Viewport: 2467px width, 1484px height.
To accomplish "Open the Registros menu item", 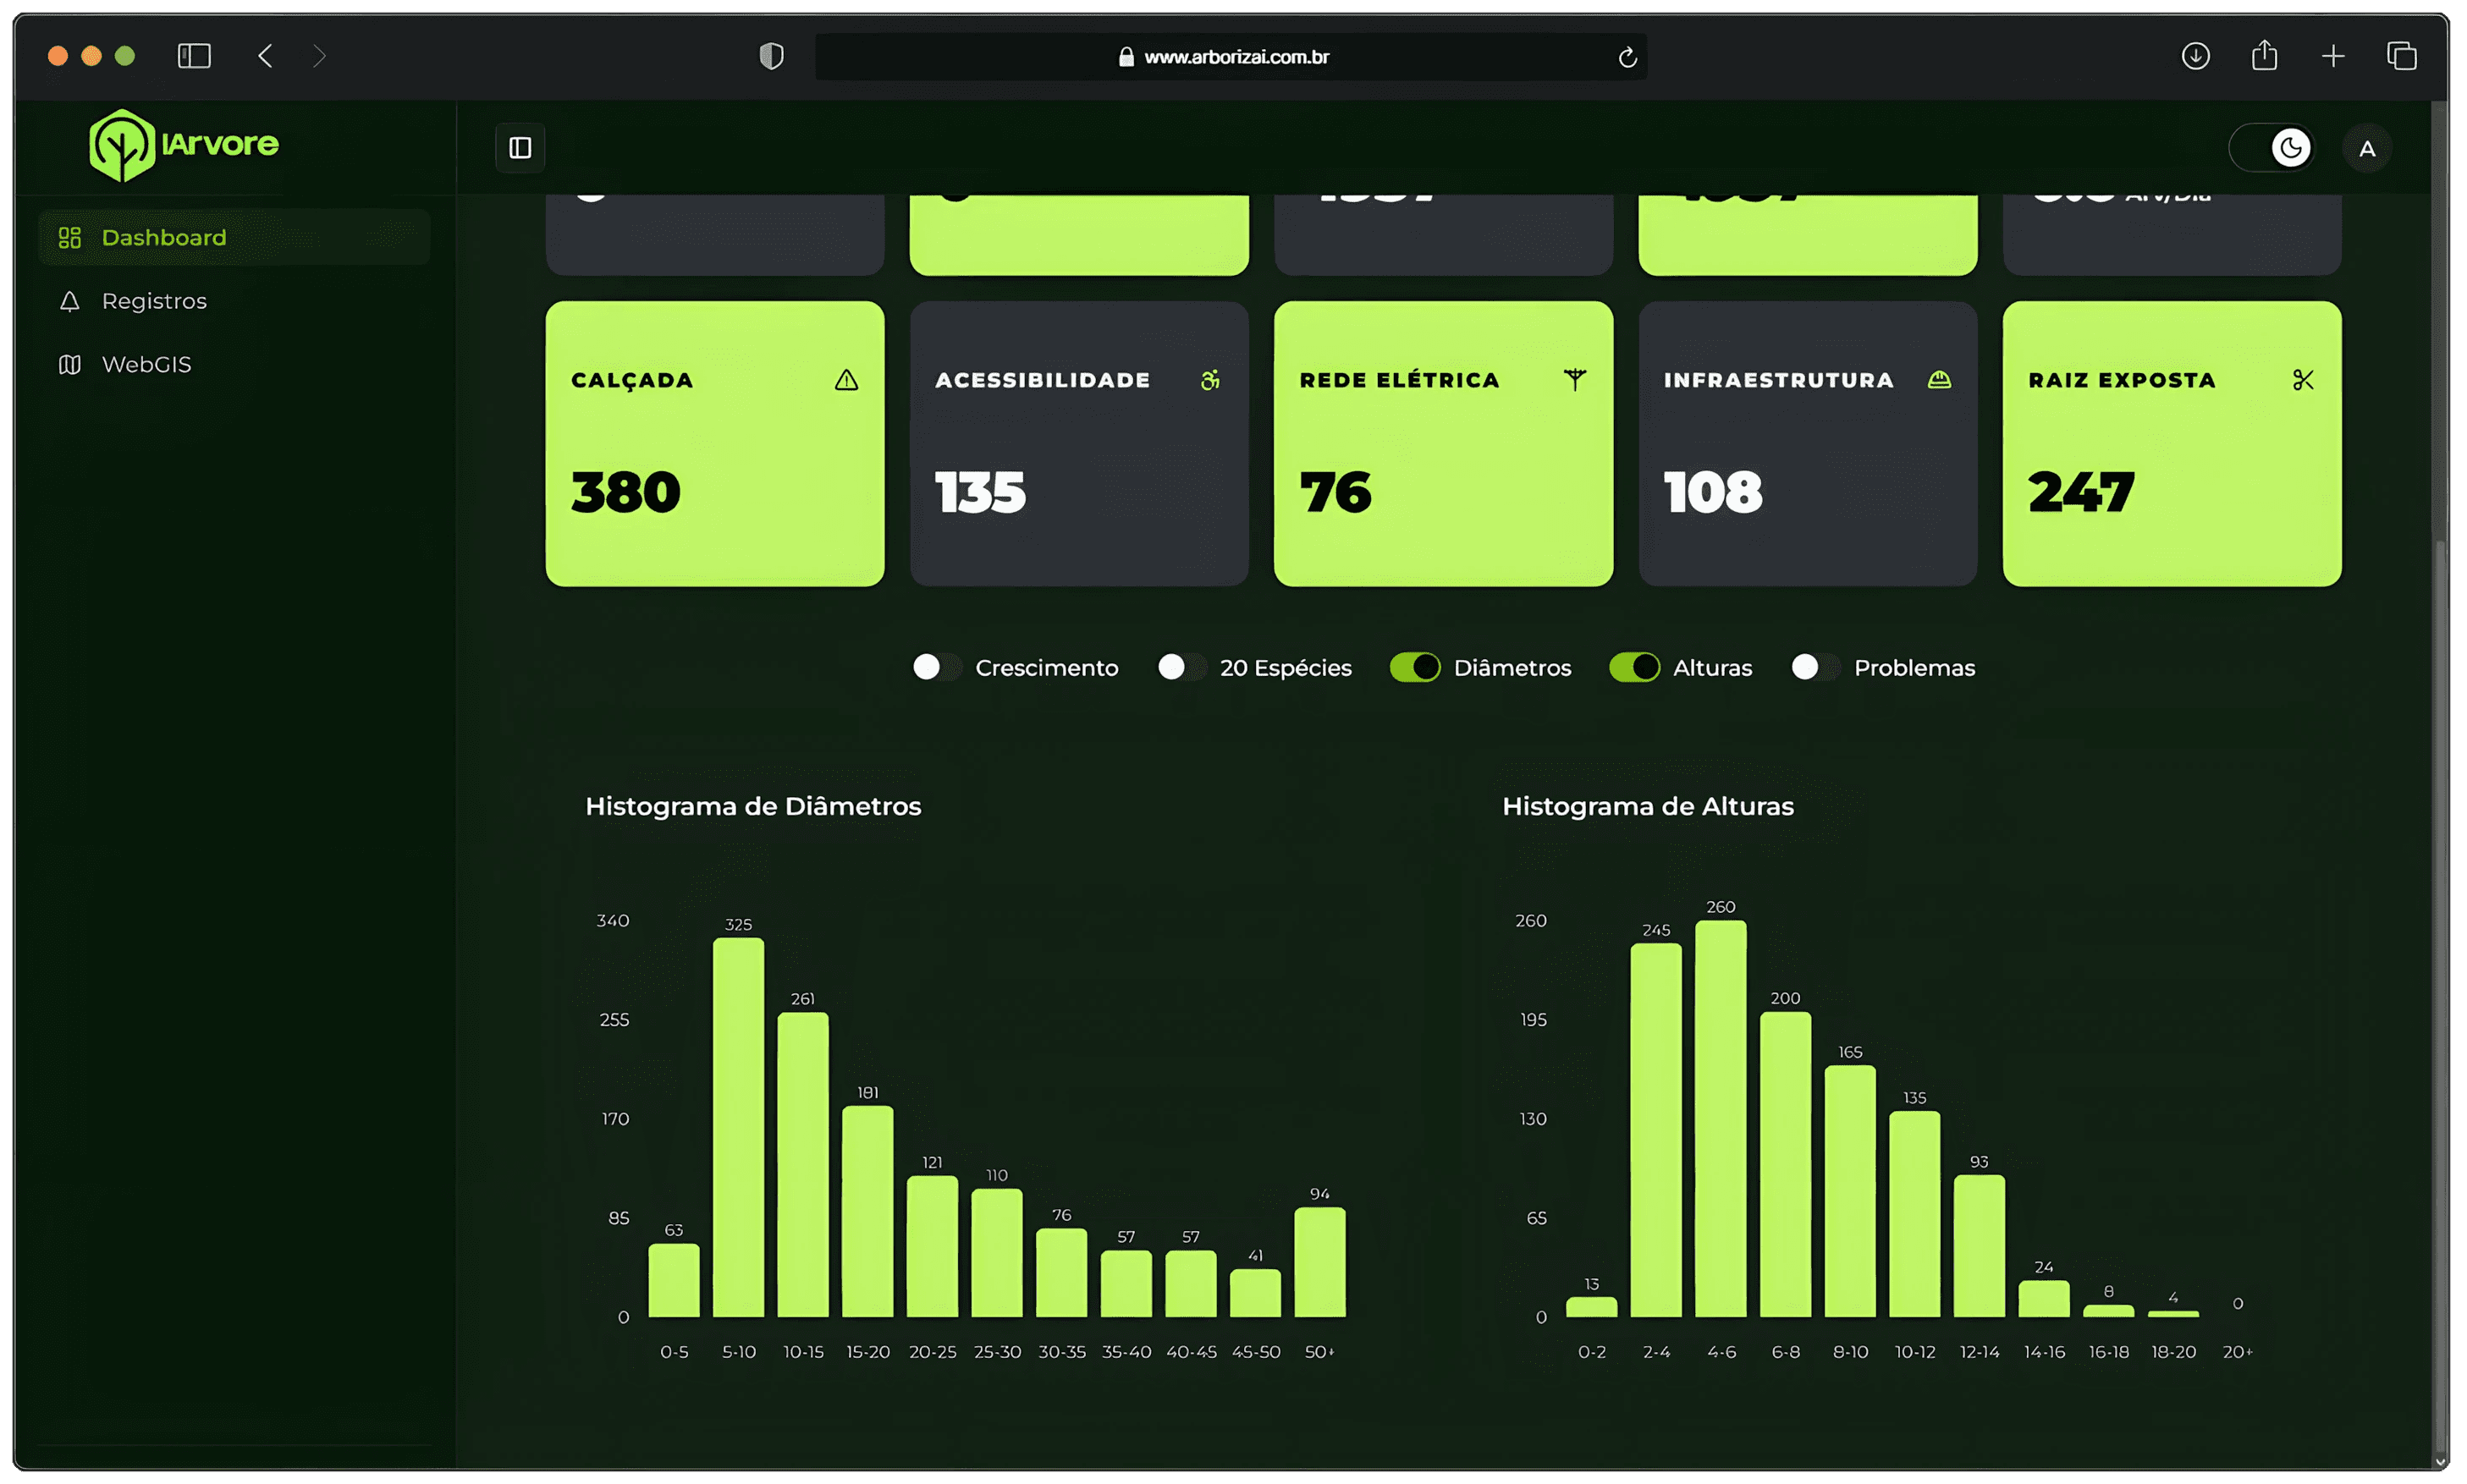I will pos(154,301).
